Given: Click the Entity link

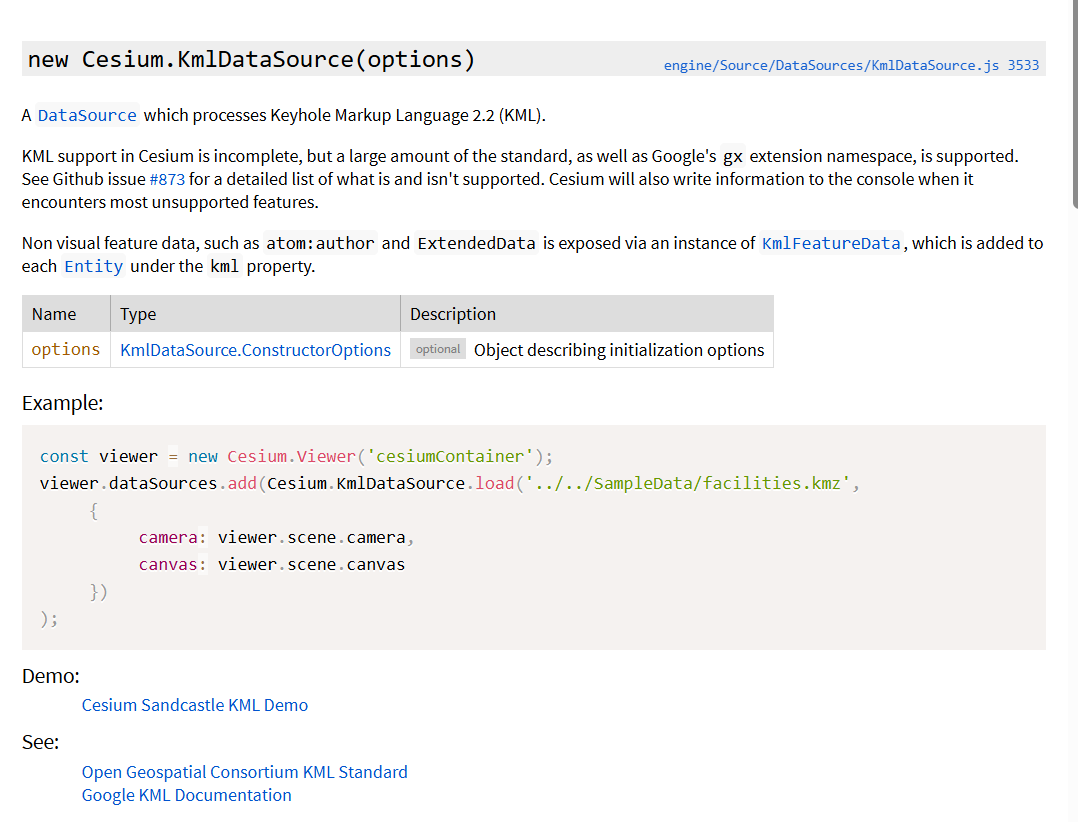Looking at the screenshot, I should tap(94, 266).
